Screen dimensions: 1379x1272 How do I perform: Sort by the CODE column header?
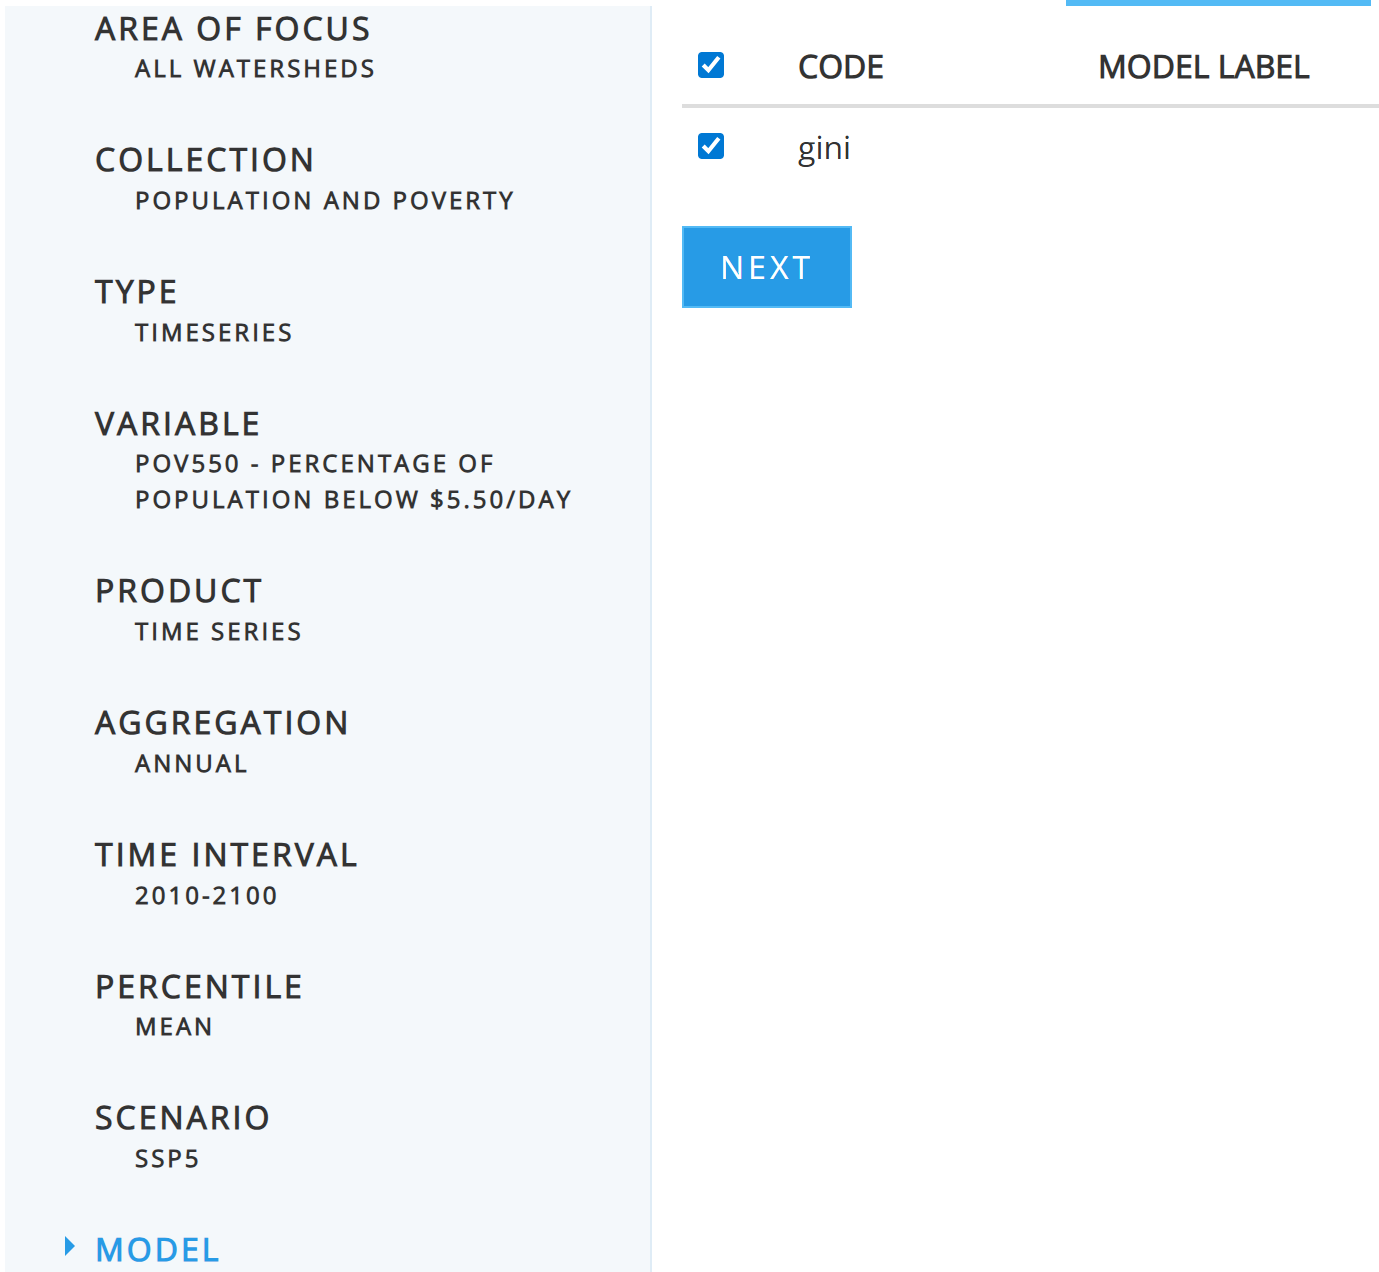pyautogui.click(x=840, y=67)
